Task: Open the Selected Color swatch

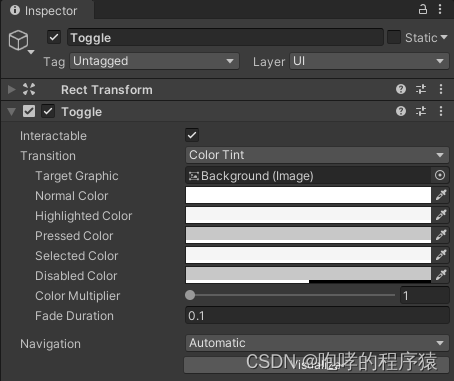Action: (x=308, y=255)
